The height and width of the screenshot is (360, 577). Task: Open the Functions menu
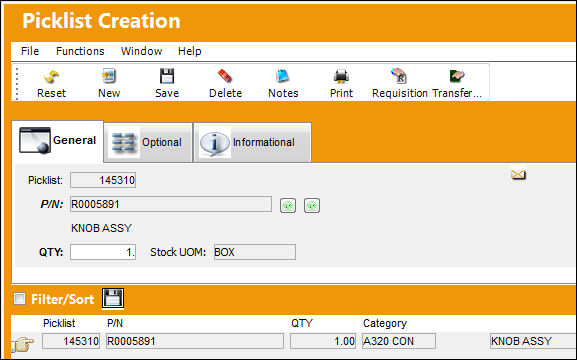click(x=80, y=51)
